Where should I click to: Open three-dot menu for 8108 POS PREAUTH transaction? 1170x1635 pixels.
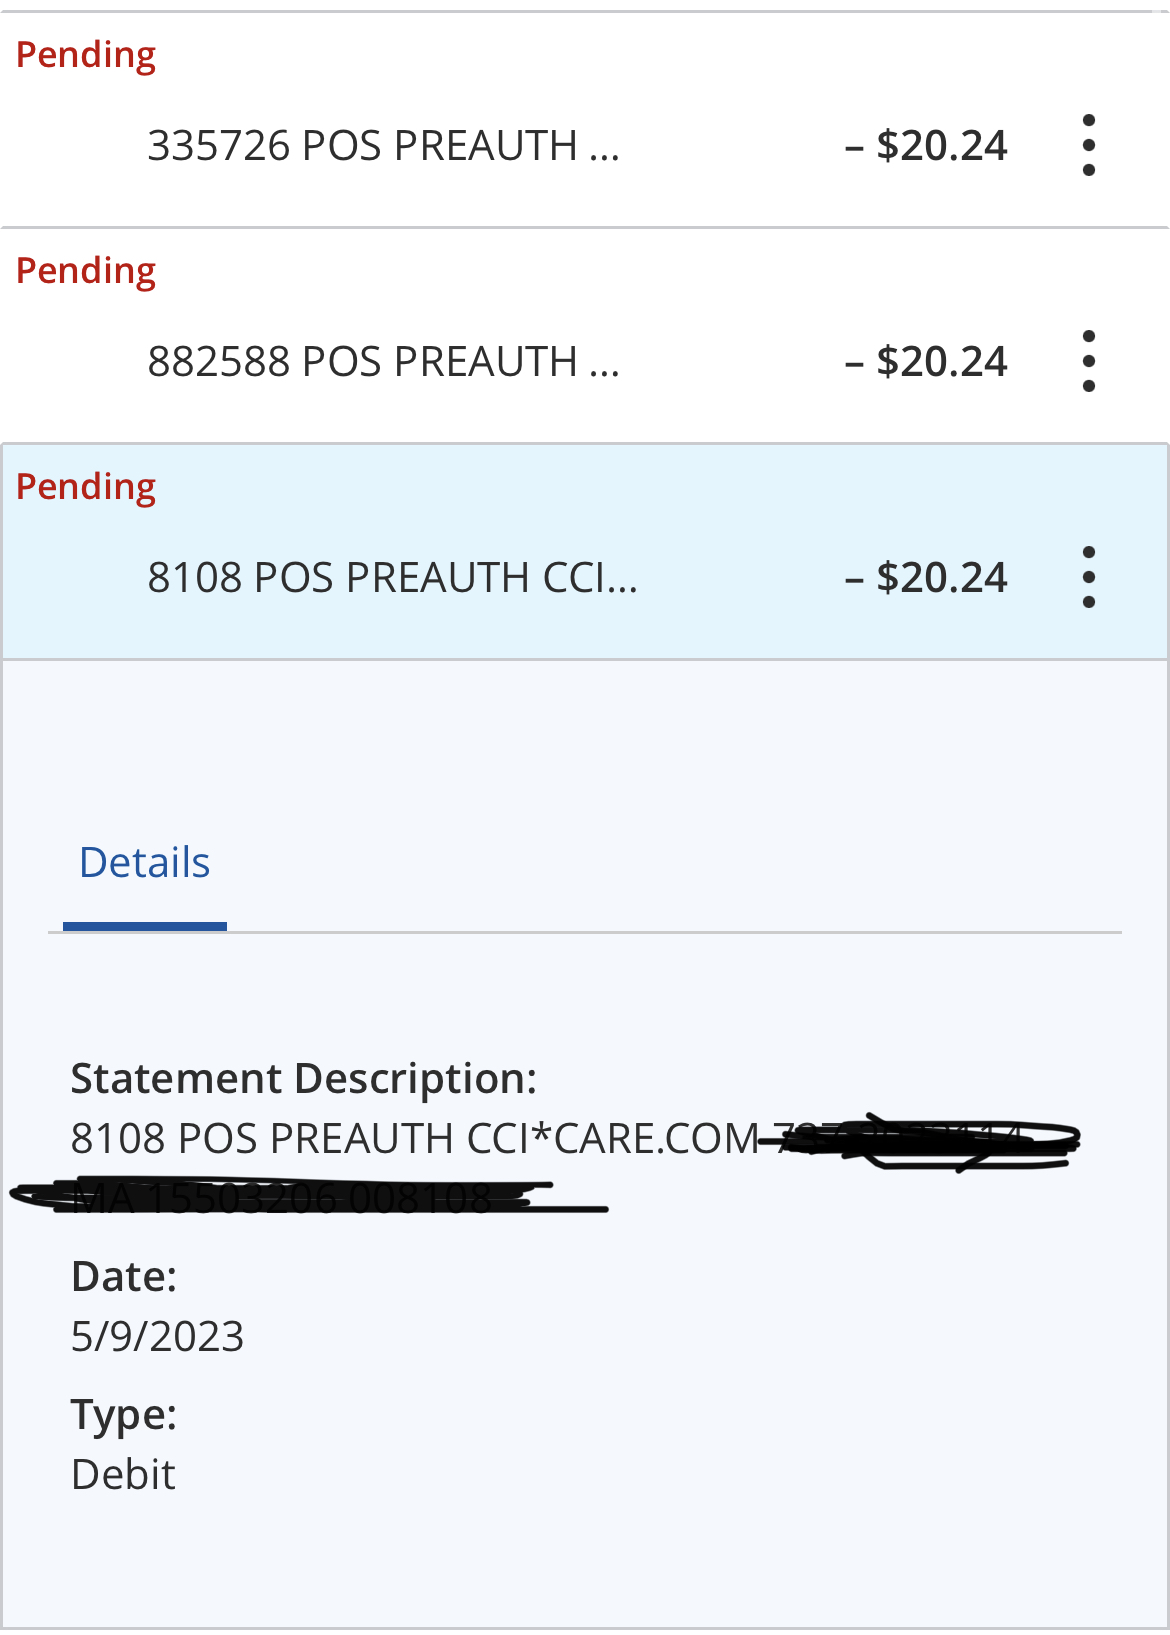(1088, 578)
